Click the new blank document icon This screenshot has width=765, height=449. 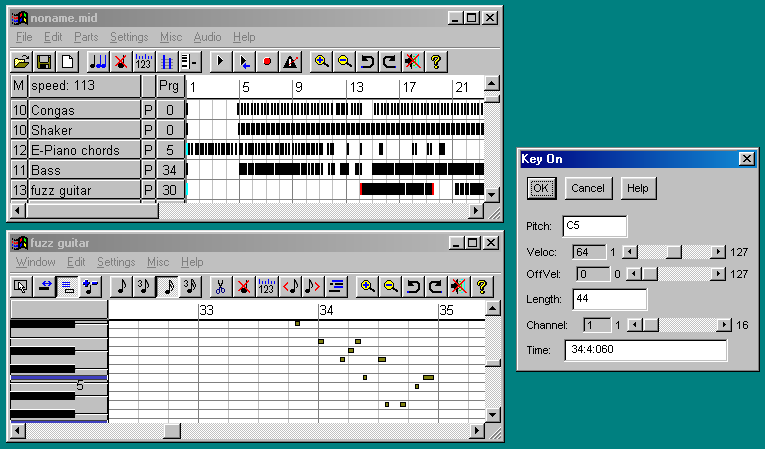[67, 61]
